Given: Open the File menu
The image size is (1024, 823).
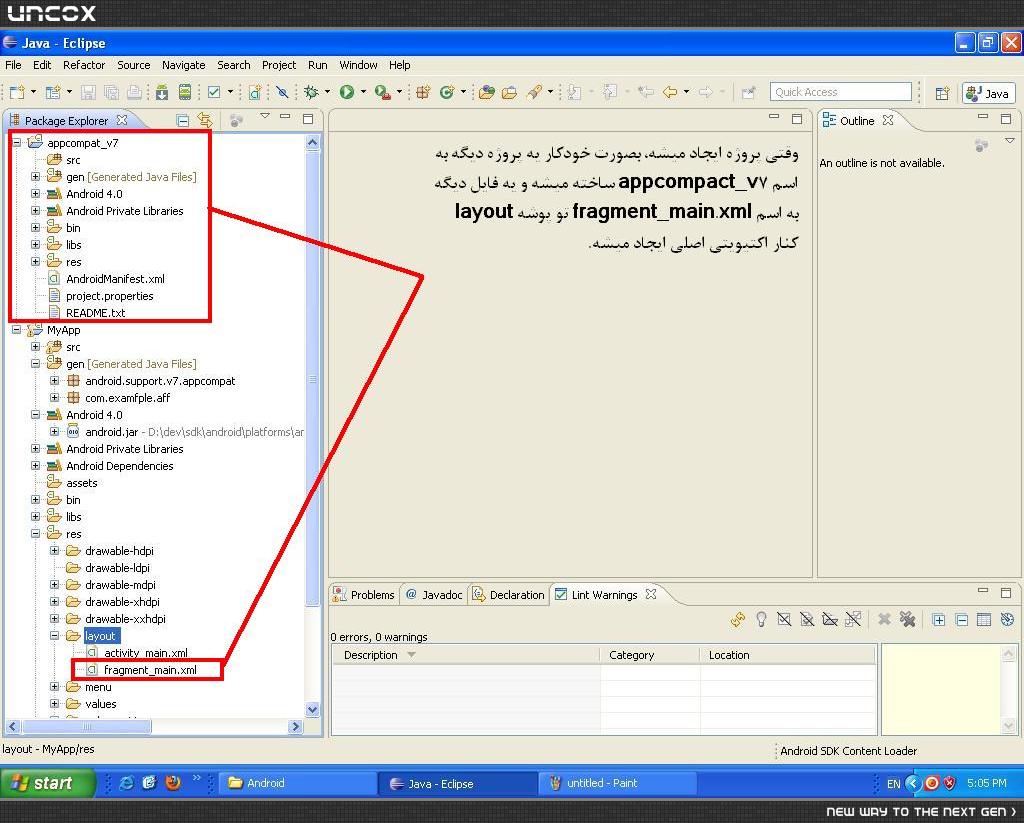Looking at the screenshot, I should 13,65.
